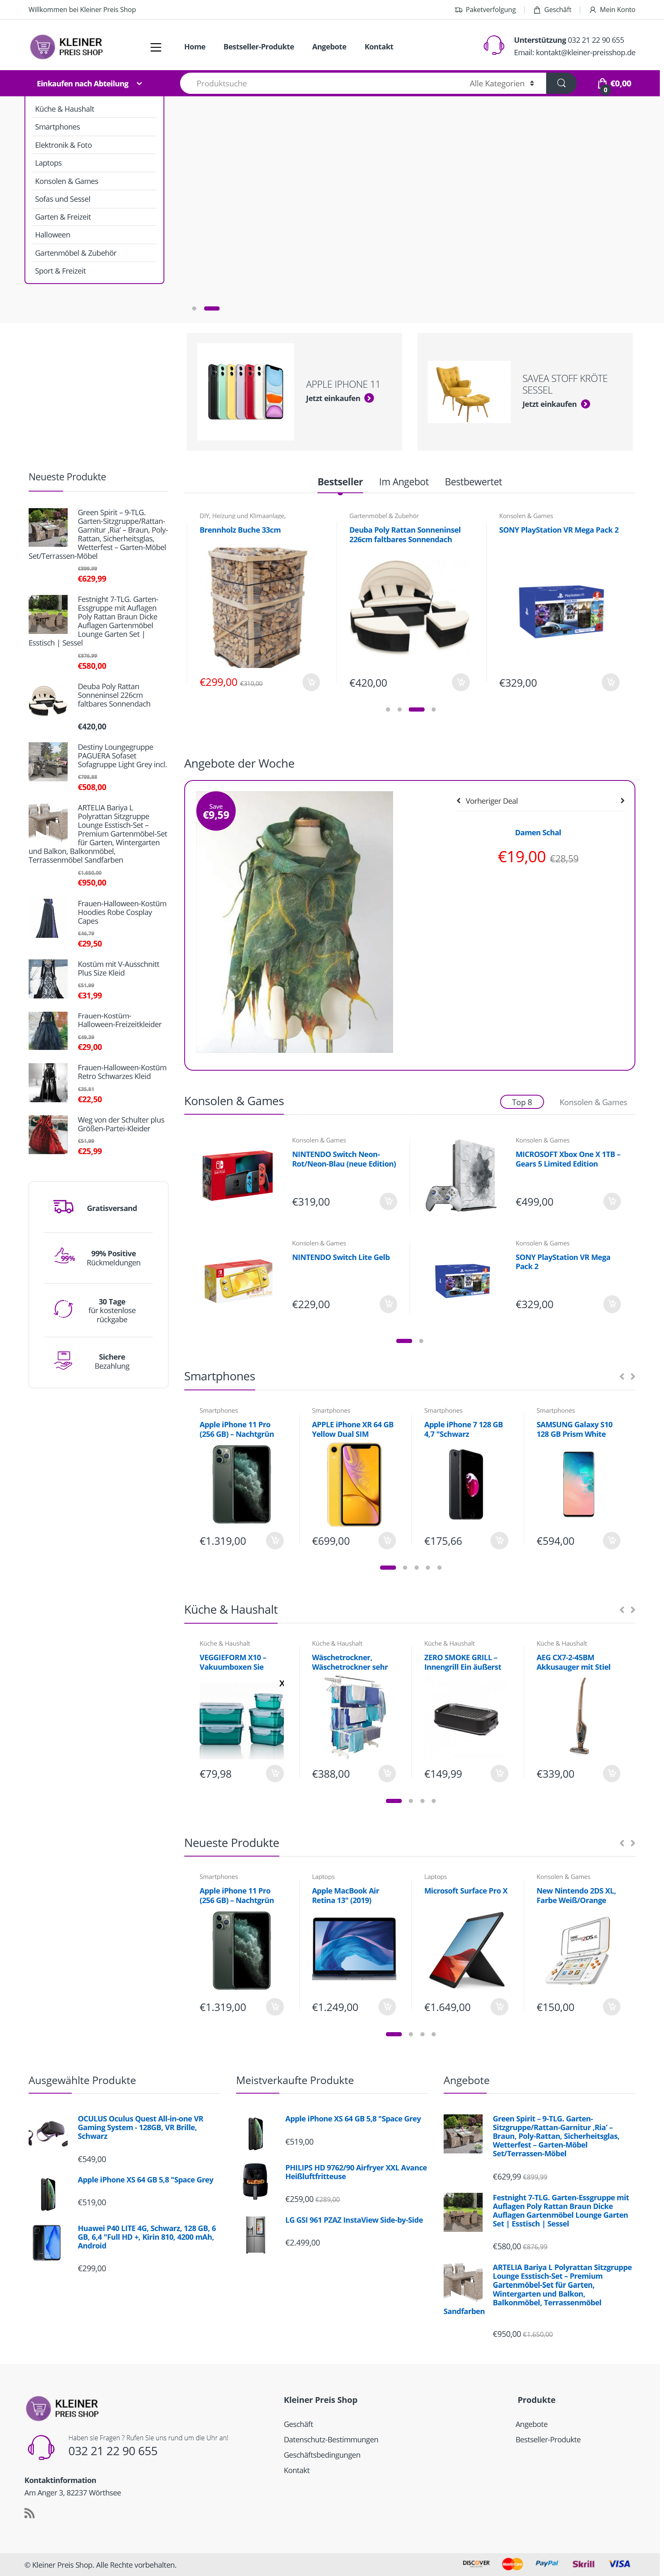Select second hero slider pagination dot
This screenshot has width=664, height=2576.
[211, 308]
